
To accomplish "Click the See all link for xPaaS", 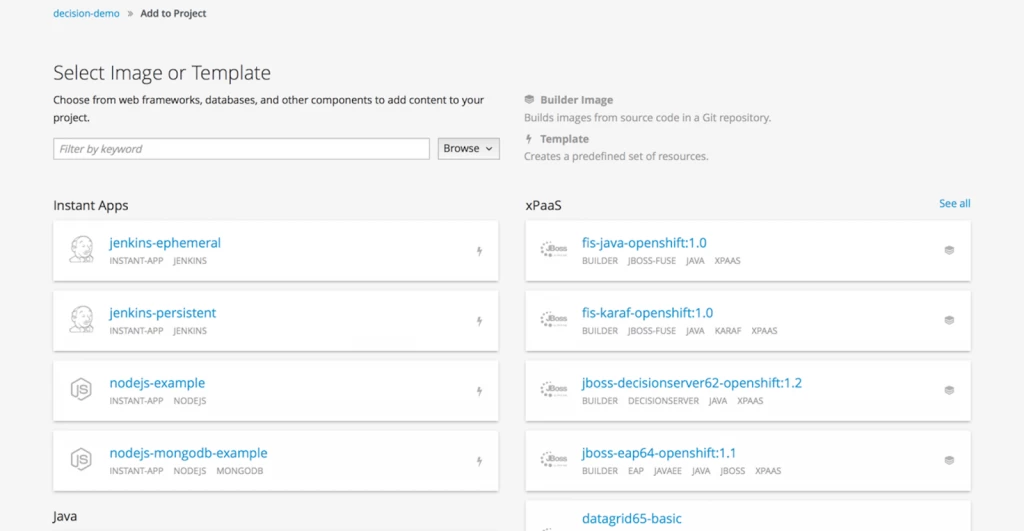I will pos(954,203).
